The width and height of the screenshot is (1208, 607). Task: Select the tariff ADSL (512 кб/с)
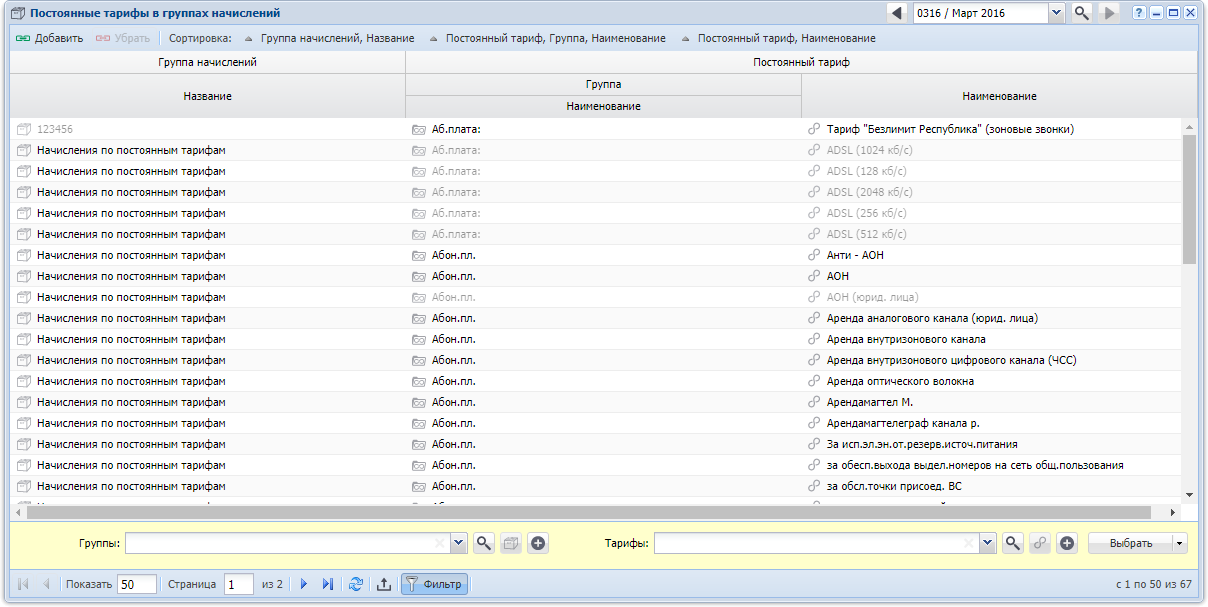(867, 234)
